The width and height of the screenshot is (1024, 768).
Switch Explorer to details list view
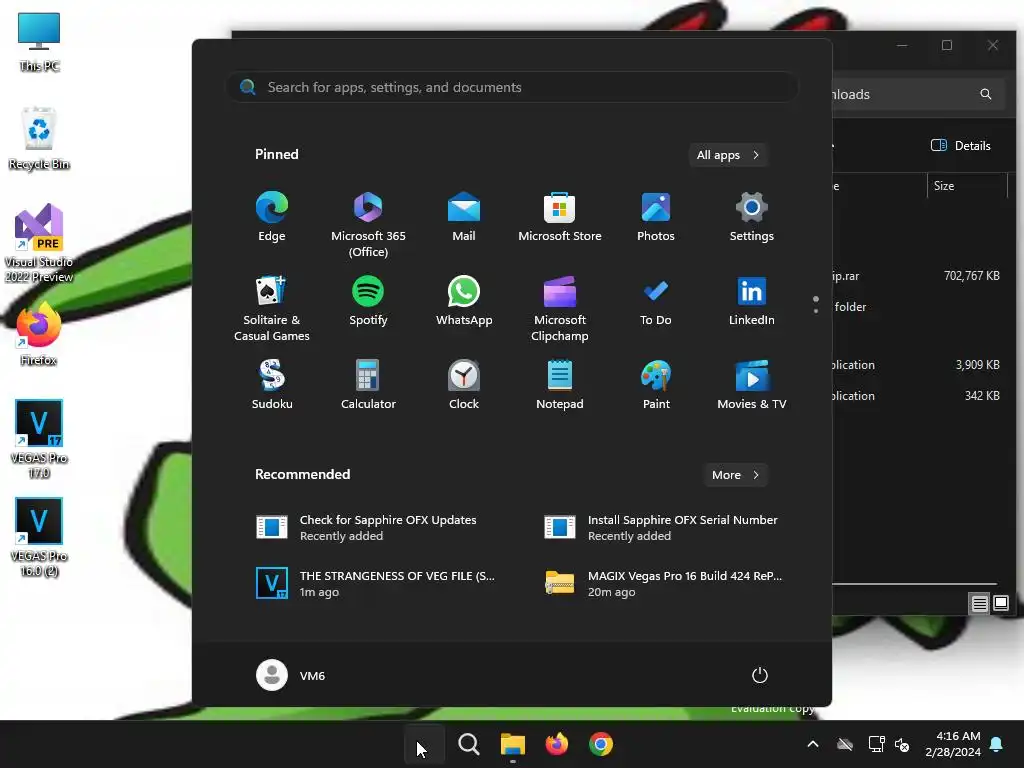979,603
